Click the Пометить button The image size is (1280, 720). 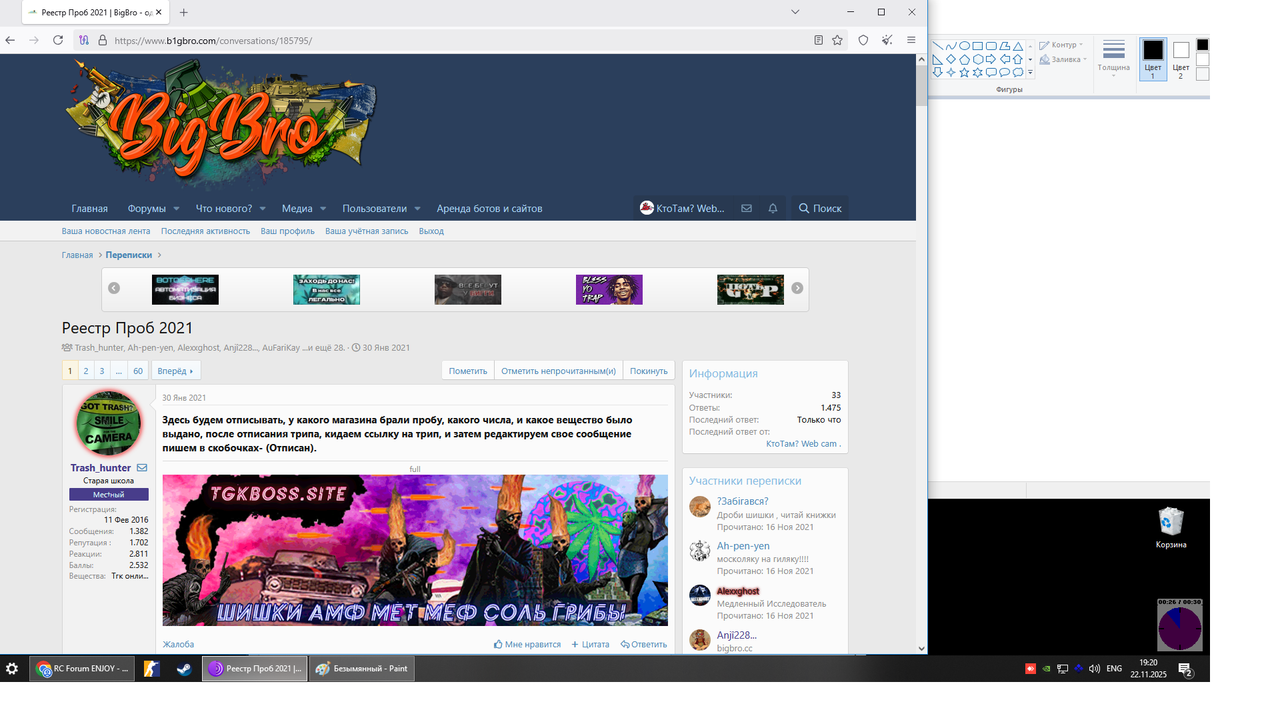[468, 370]
